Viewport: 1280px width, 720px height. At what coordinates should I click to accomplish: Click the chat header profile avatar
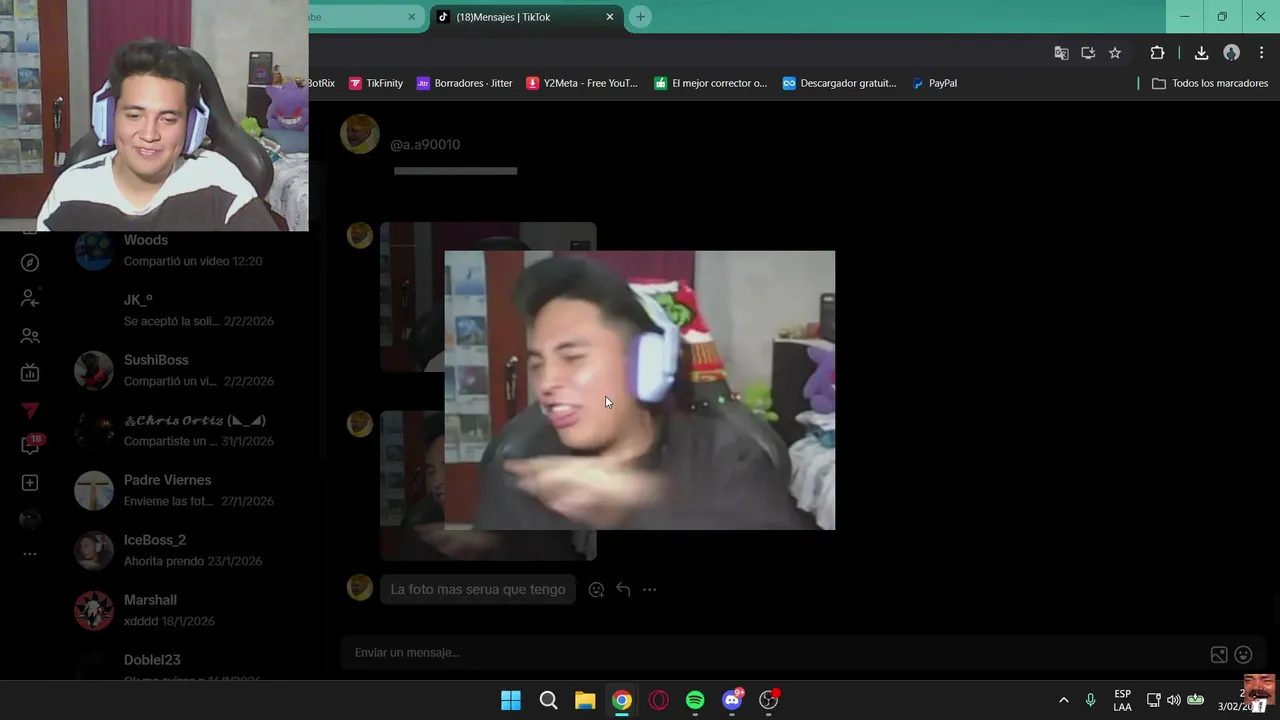pyautogui.click(x=360, y=134)
